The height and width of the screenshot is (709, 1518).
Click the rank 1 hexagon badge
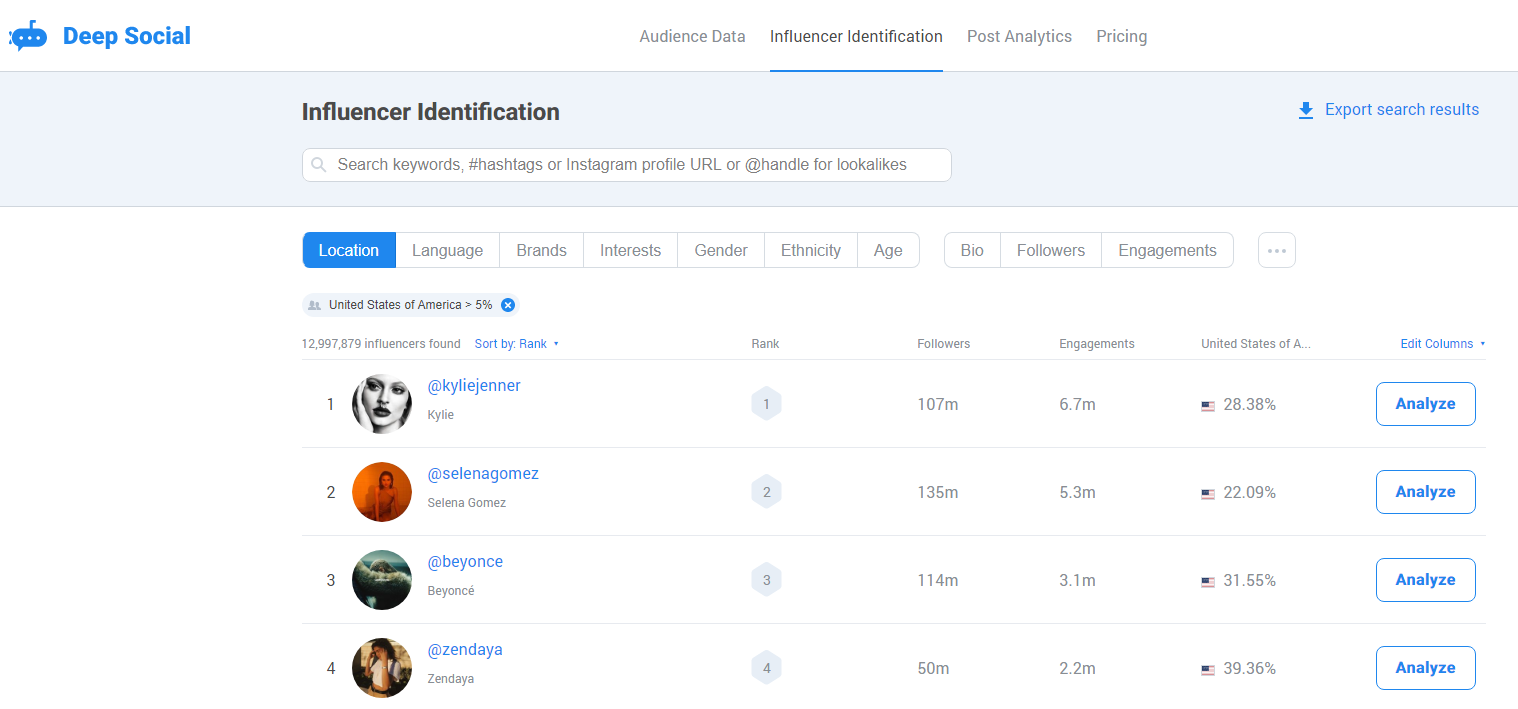(x=766, y=404)
